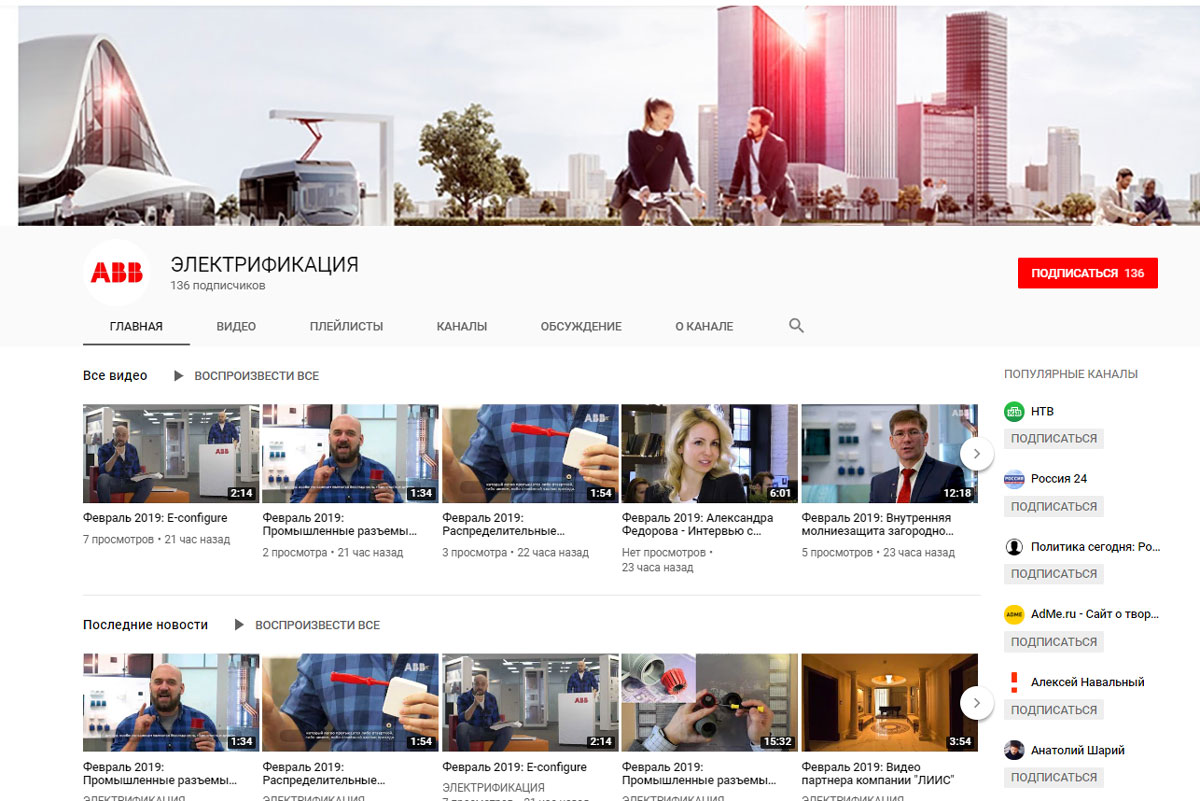Click the "3 просмотра • 22 часа назад" text
Viewport: 1200px width, 801px height.
pyautogui.click(x=516, y=552)
